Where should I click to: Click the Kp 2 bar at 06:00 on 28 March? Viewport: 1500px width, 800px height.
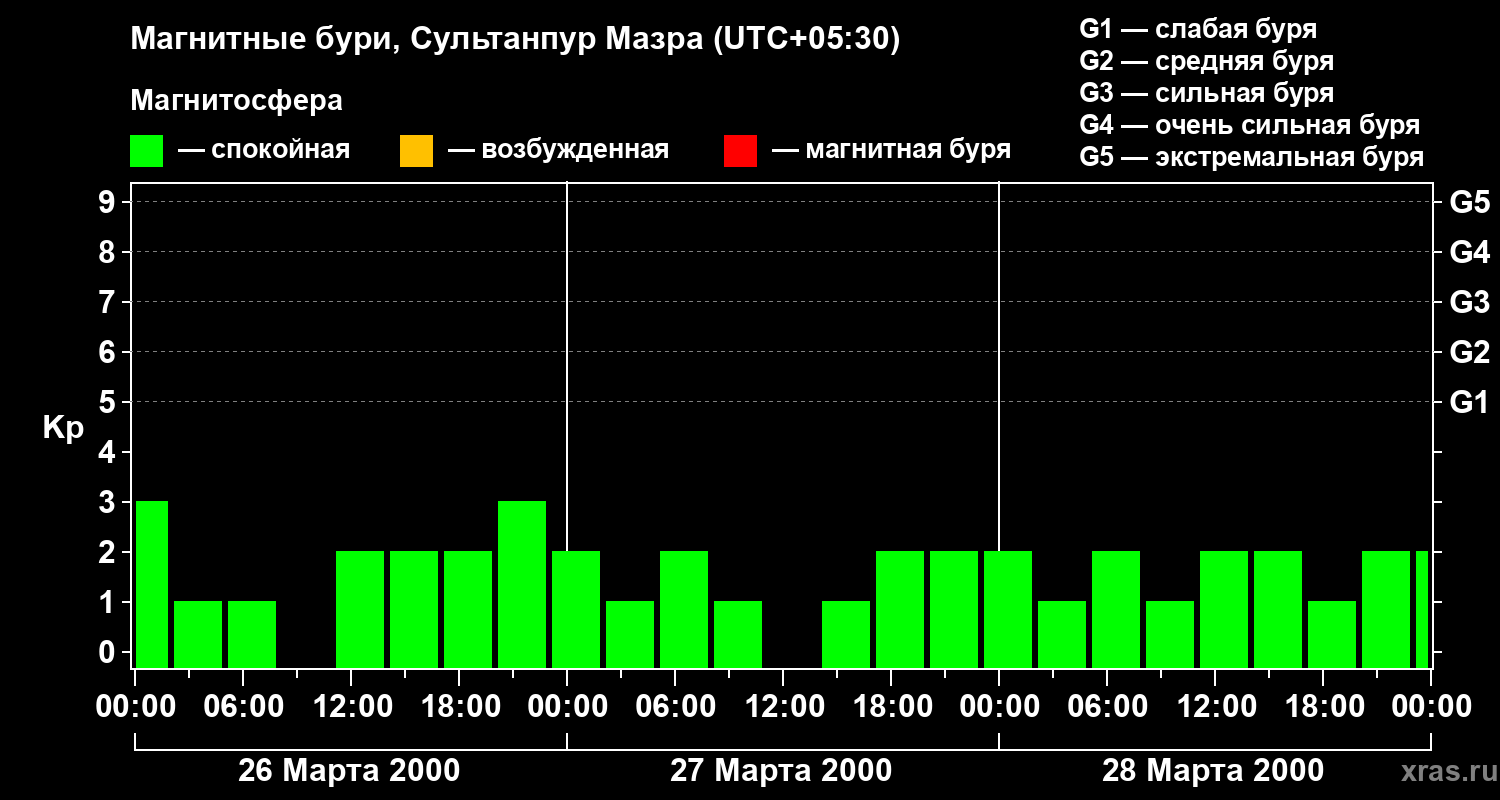[x=1116, y=609]
